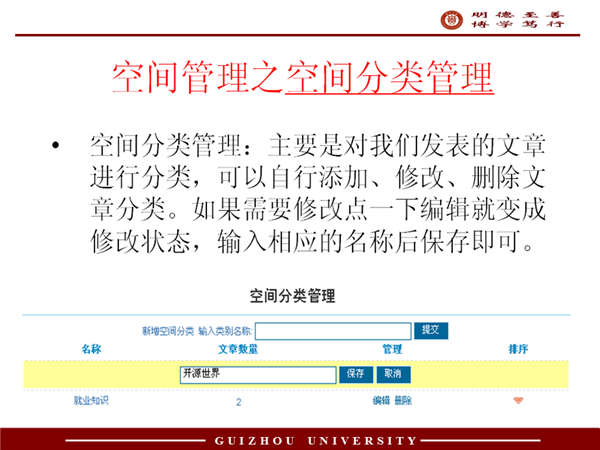Click the Guizhou University seal logo
600x450 pixels.
point(452,19)
